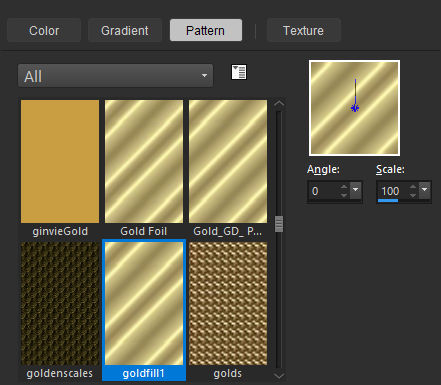The height and width of the screenshot is (385, 441).
Task: Select the goldfill1 pattern thumbnail
Action: click(144, 303)
